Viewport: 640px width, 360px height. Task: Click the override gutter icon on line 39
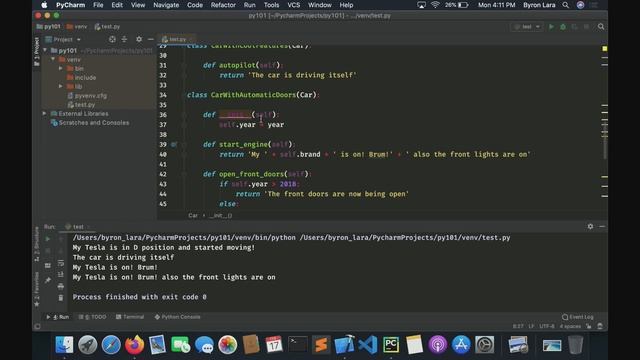click(174, 144)
